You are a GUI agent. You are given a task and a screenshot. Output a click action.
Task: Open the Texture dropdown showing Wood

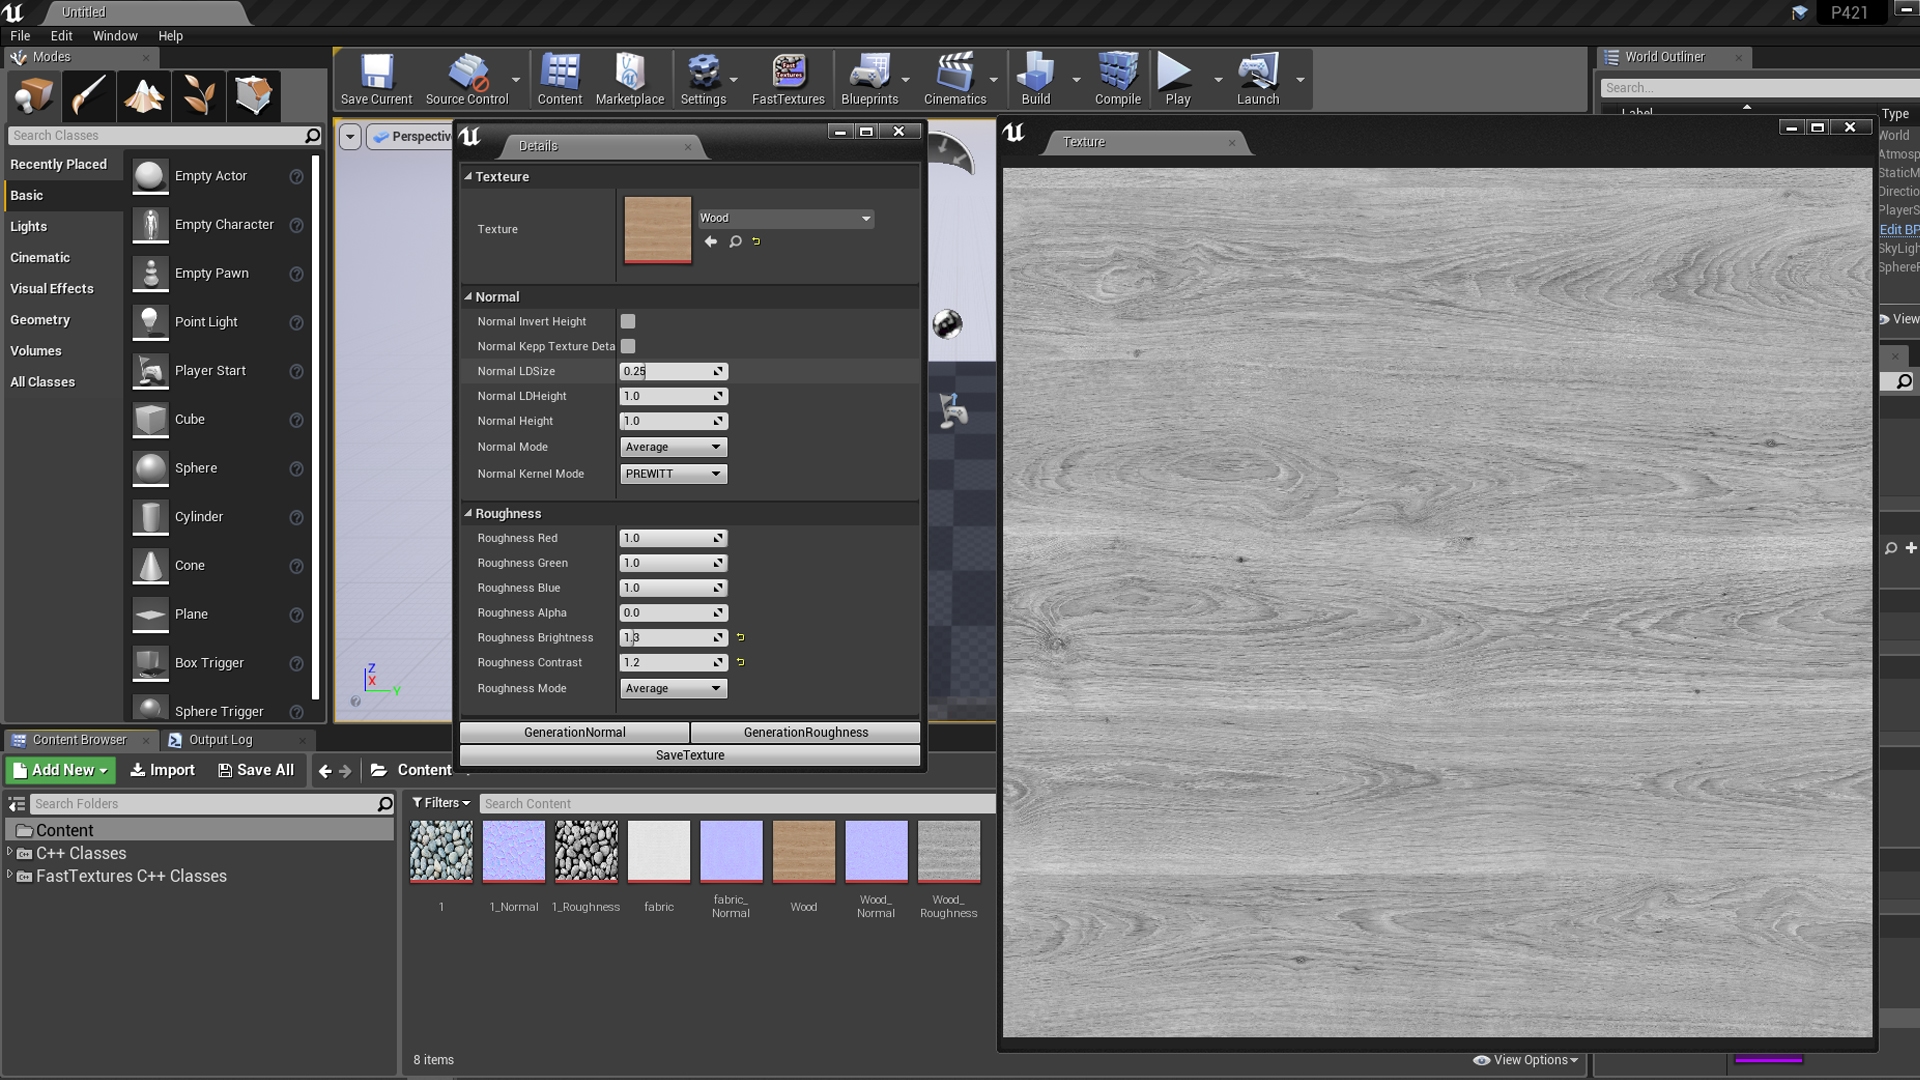786,218
